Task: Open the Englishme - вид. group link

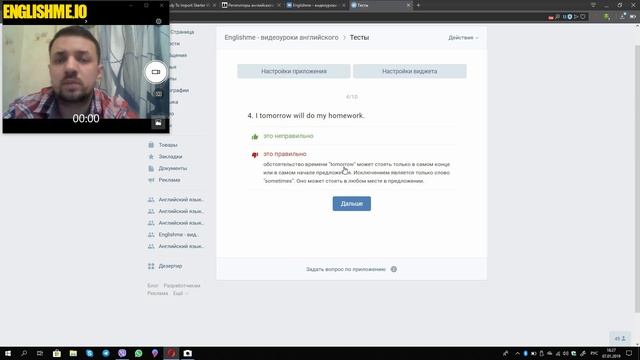Action: point(178,234)
